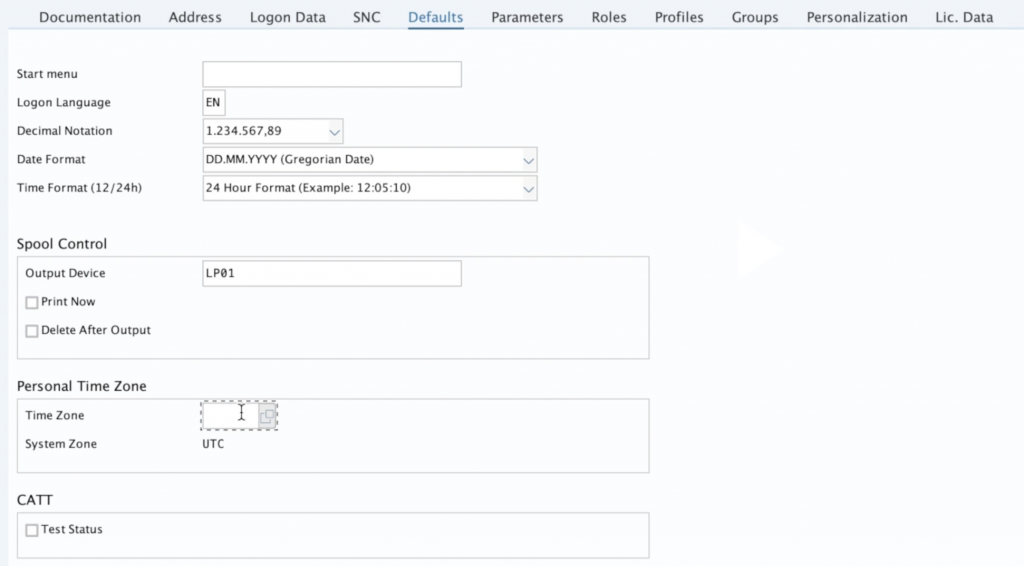View the Profiles tab
1024x566 pixels.
point(679,17)
